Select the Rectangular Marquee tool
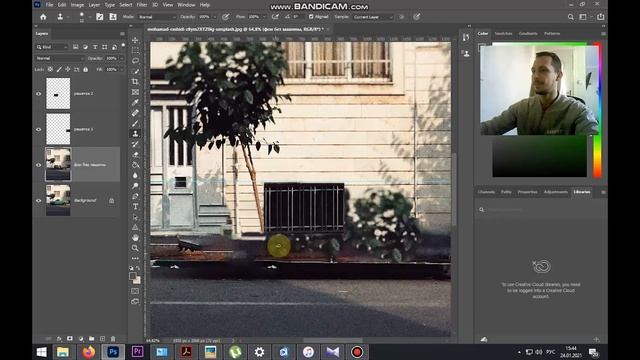 click(135, 51)
